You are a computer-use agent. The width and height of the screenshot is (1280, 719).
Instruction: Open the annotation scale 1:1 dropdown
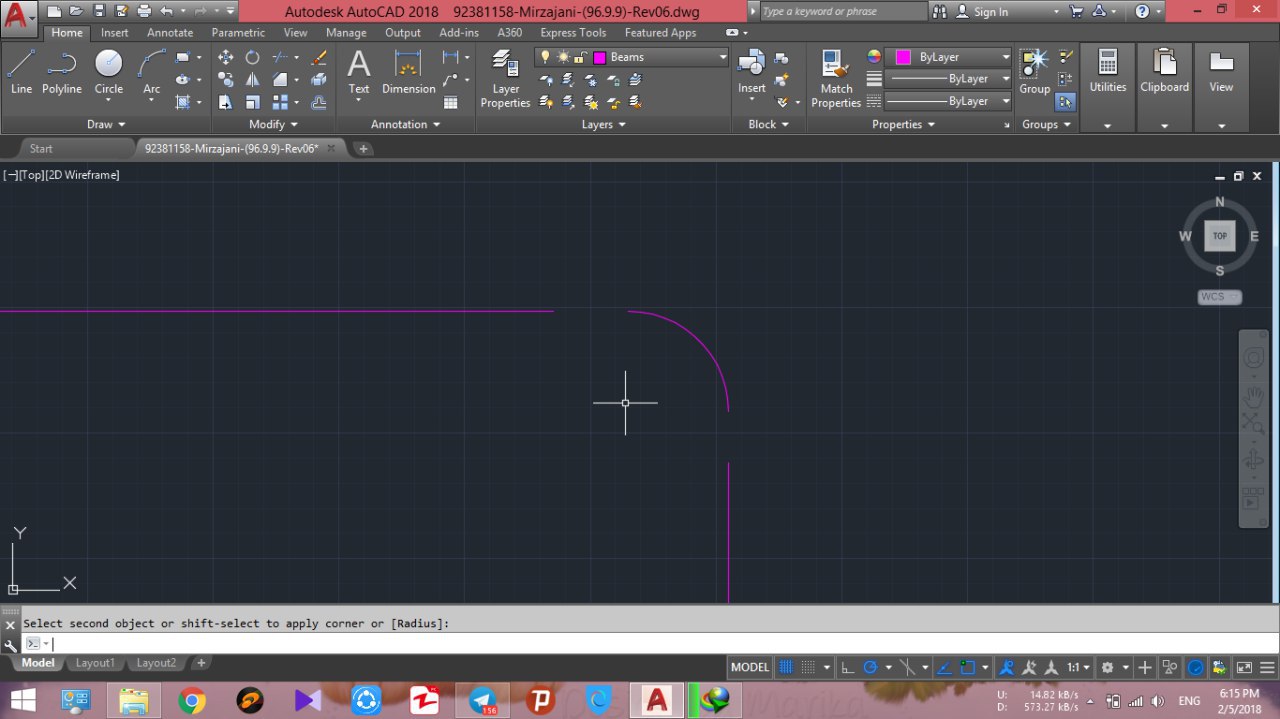1078,667
